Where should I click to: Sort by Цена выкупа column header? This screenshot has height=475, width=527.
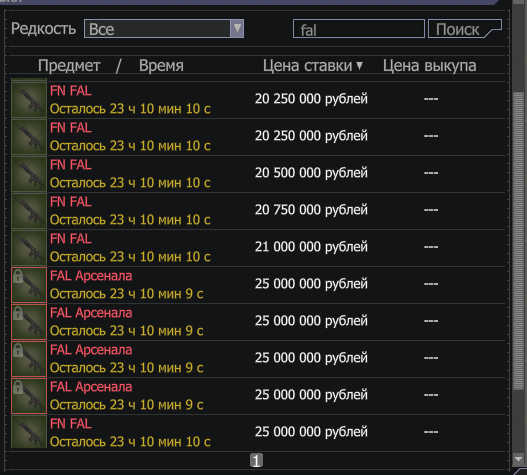430,66
